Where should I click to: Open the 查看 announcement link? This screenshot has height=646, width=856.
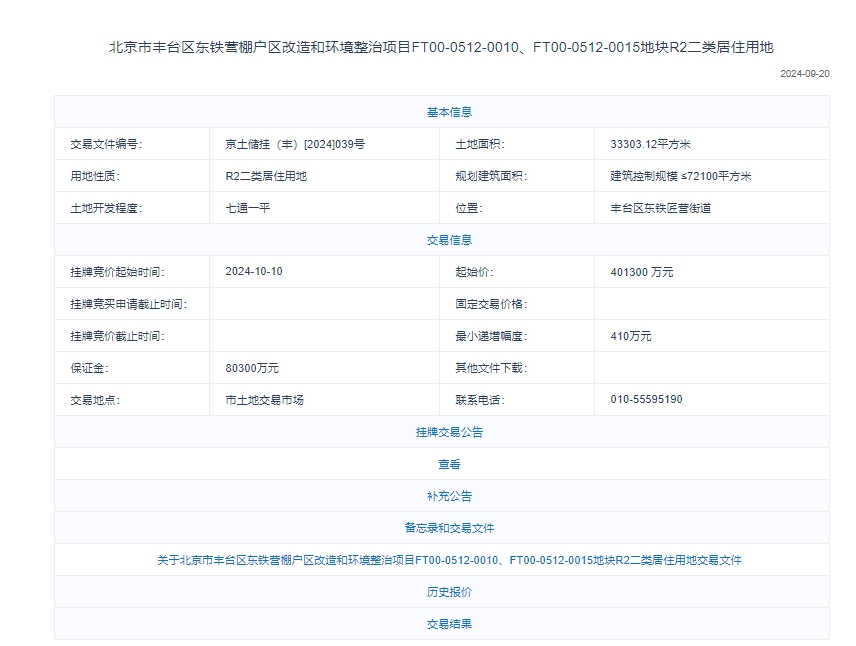pyautogui.click(x=449, y=464)
